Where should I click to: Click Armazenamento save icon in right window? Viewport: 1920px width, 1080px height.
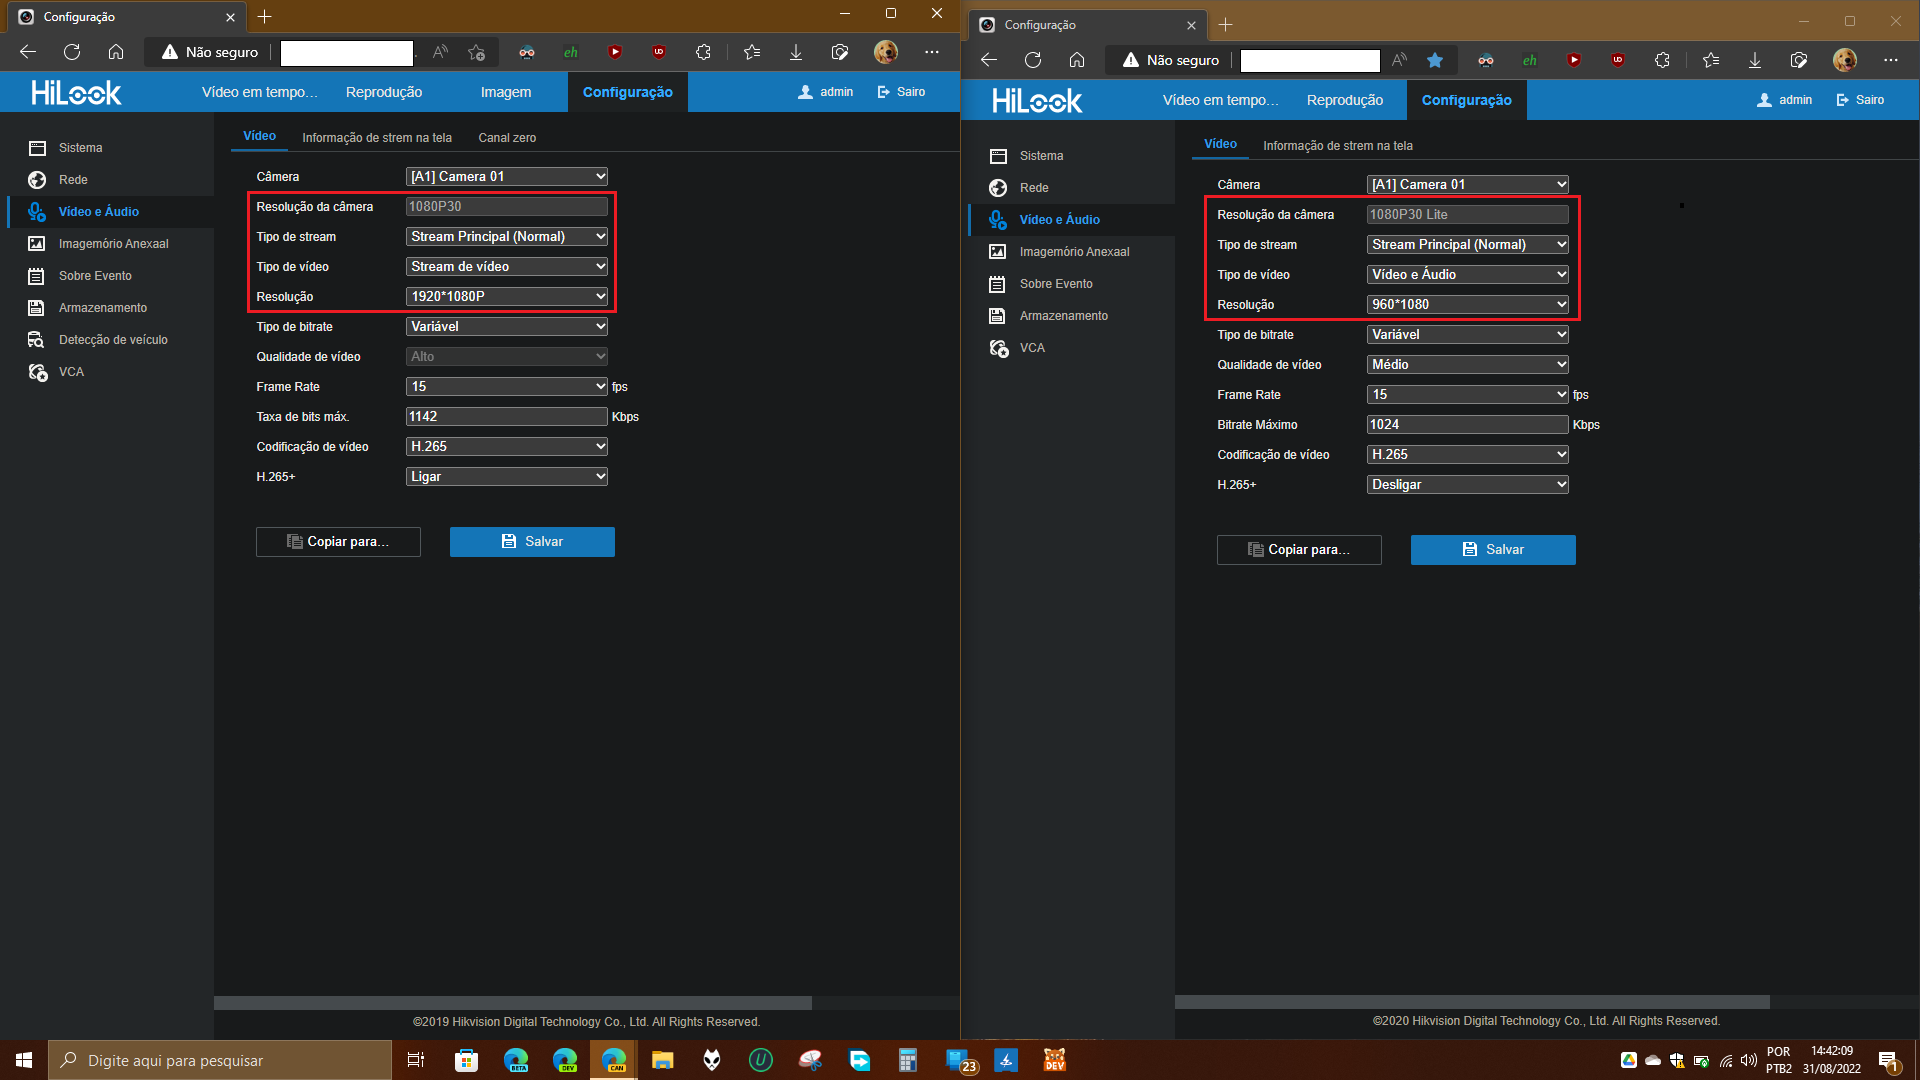(997, 316)
